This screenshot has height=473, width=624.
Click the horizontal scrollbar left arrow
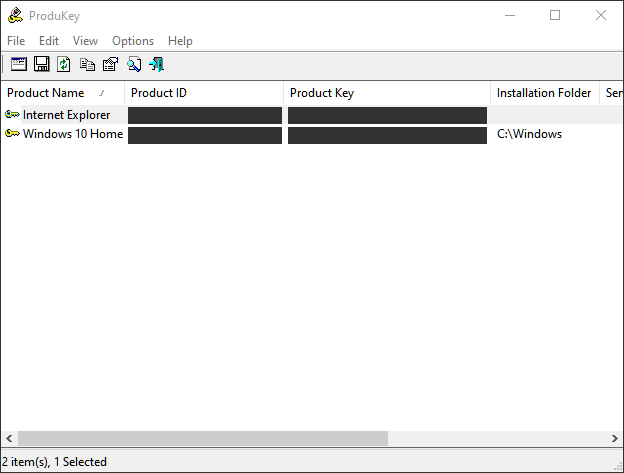(x=9, y=438)
